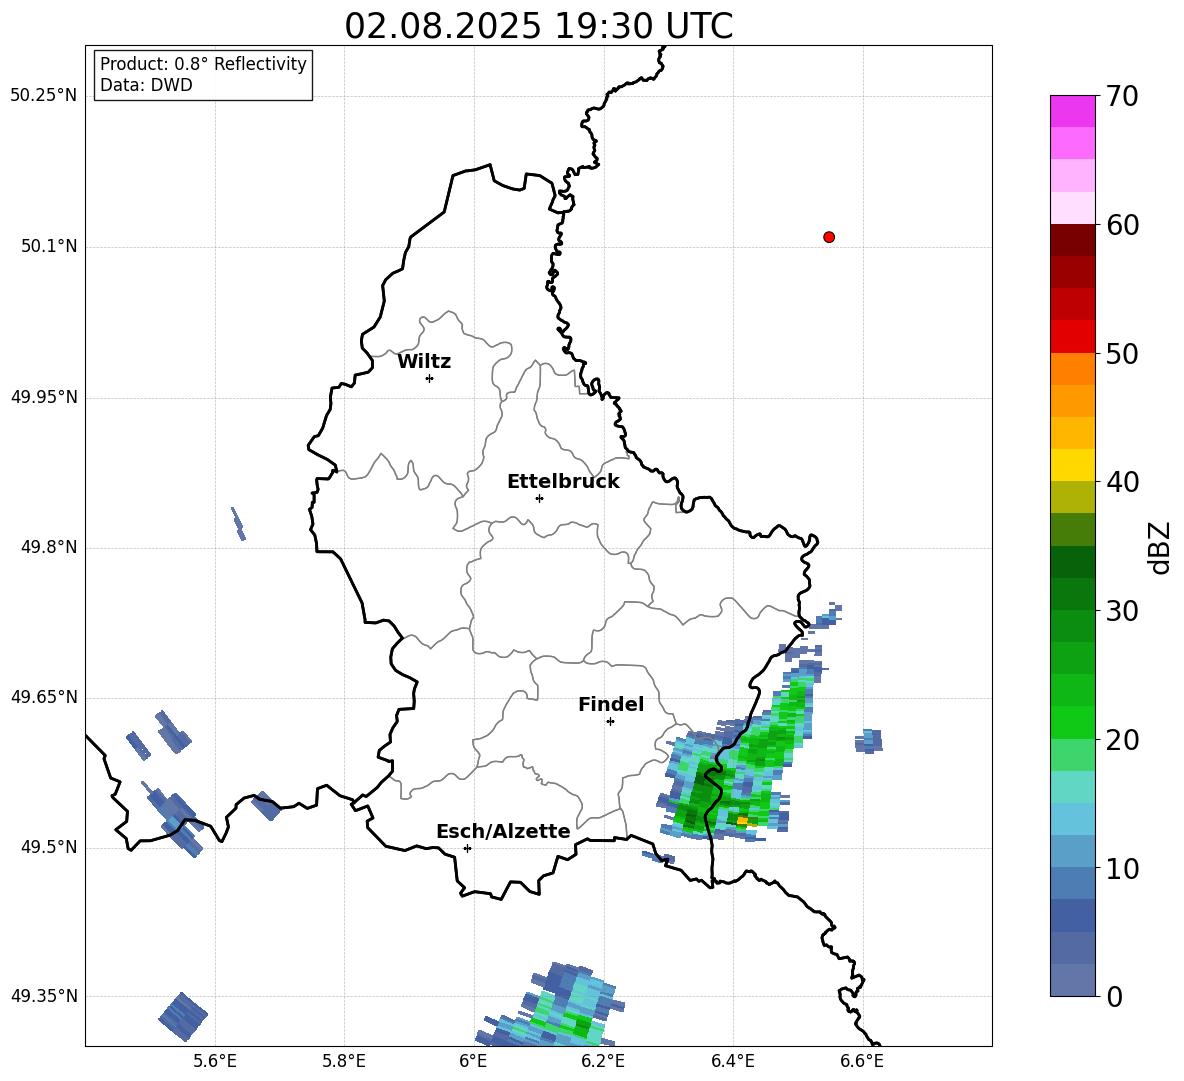Select the Ettelbruck city label

click(563, 482)
